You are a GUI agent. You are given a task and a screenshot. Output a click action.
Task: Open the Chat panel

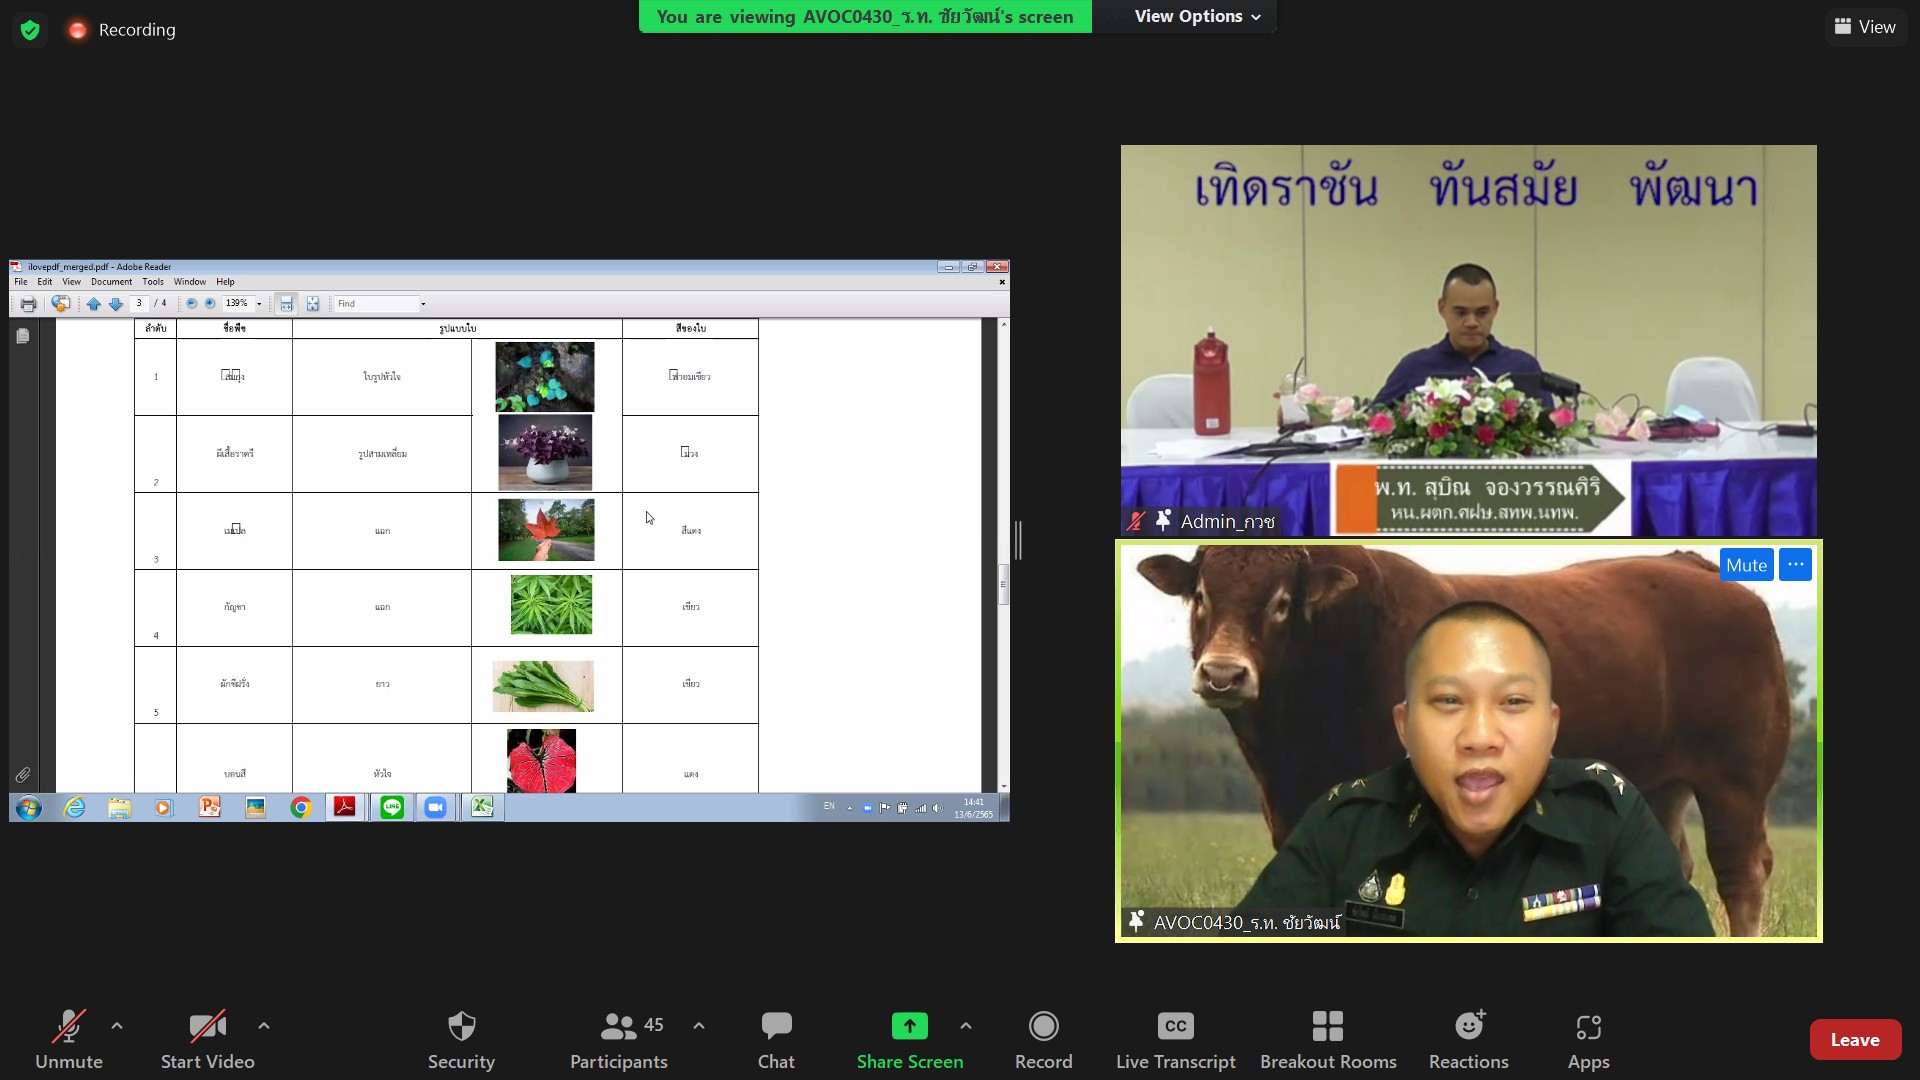[x=776, y=1040]
